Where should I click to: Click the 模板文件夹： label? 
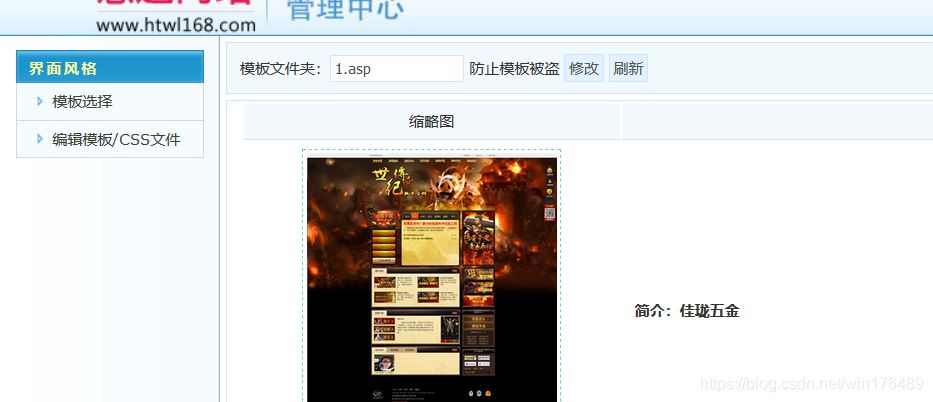281,69
